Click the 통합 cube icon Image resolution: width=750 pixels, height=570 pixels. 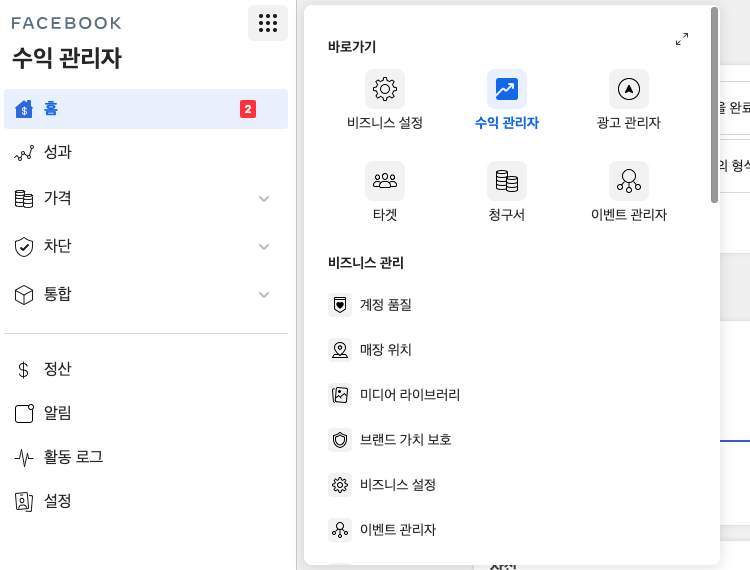(x=24, y=295)
